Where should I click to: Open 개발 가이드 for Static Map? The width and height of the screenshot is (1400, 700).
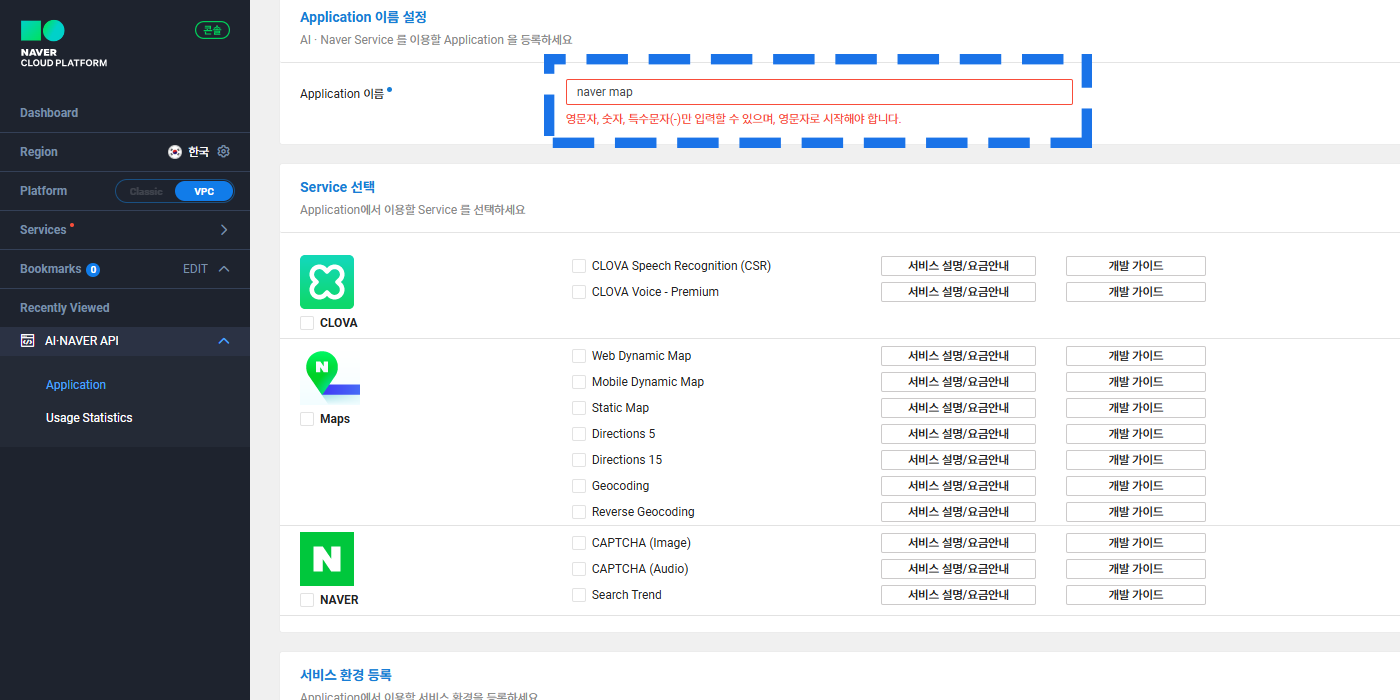tap(1136, 408)
